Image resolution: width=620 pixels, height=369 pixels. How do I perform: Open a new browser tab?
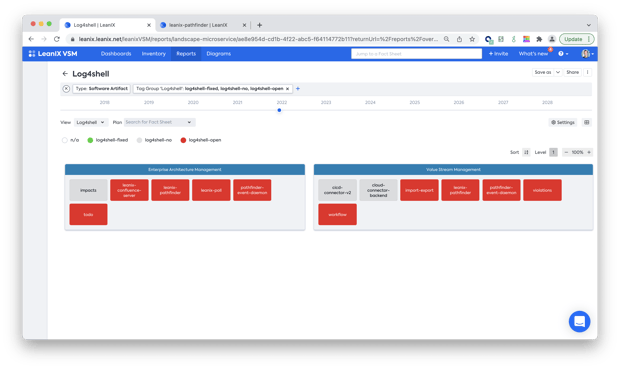[x=259, y=25]
